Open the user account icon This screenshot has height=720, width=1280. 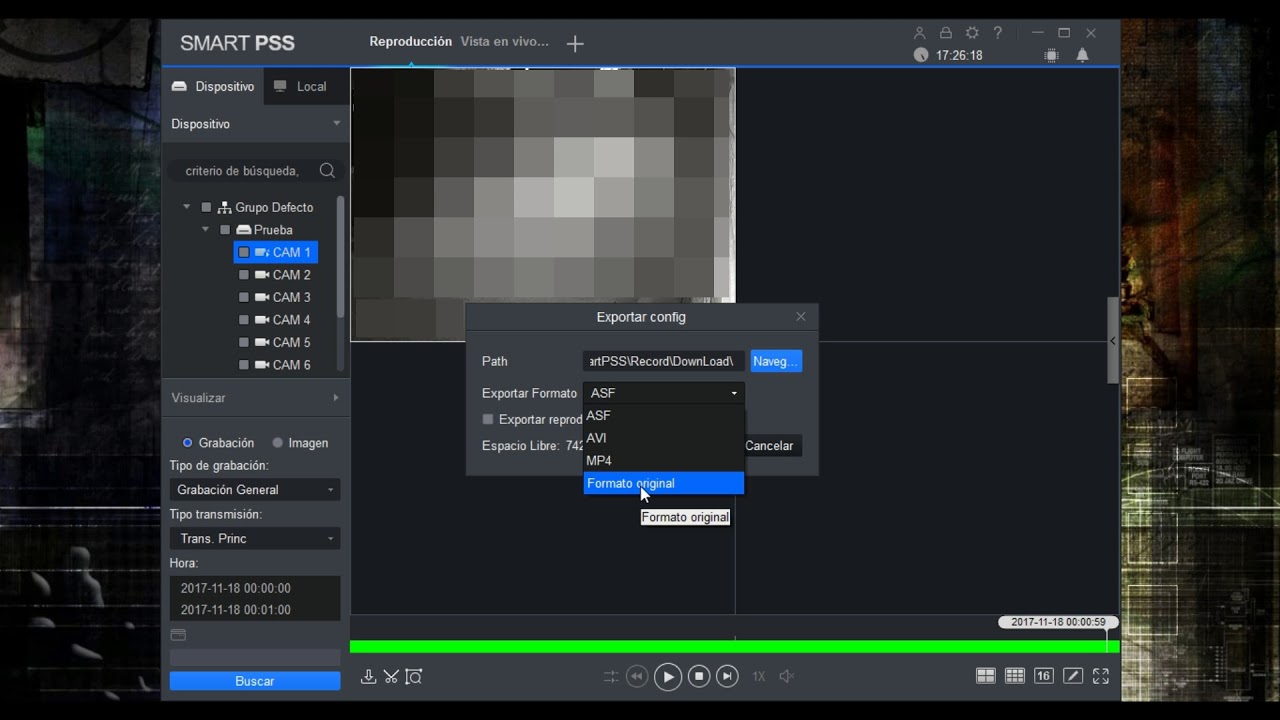pos(920,33)
